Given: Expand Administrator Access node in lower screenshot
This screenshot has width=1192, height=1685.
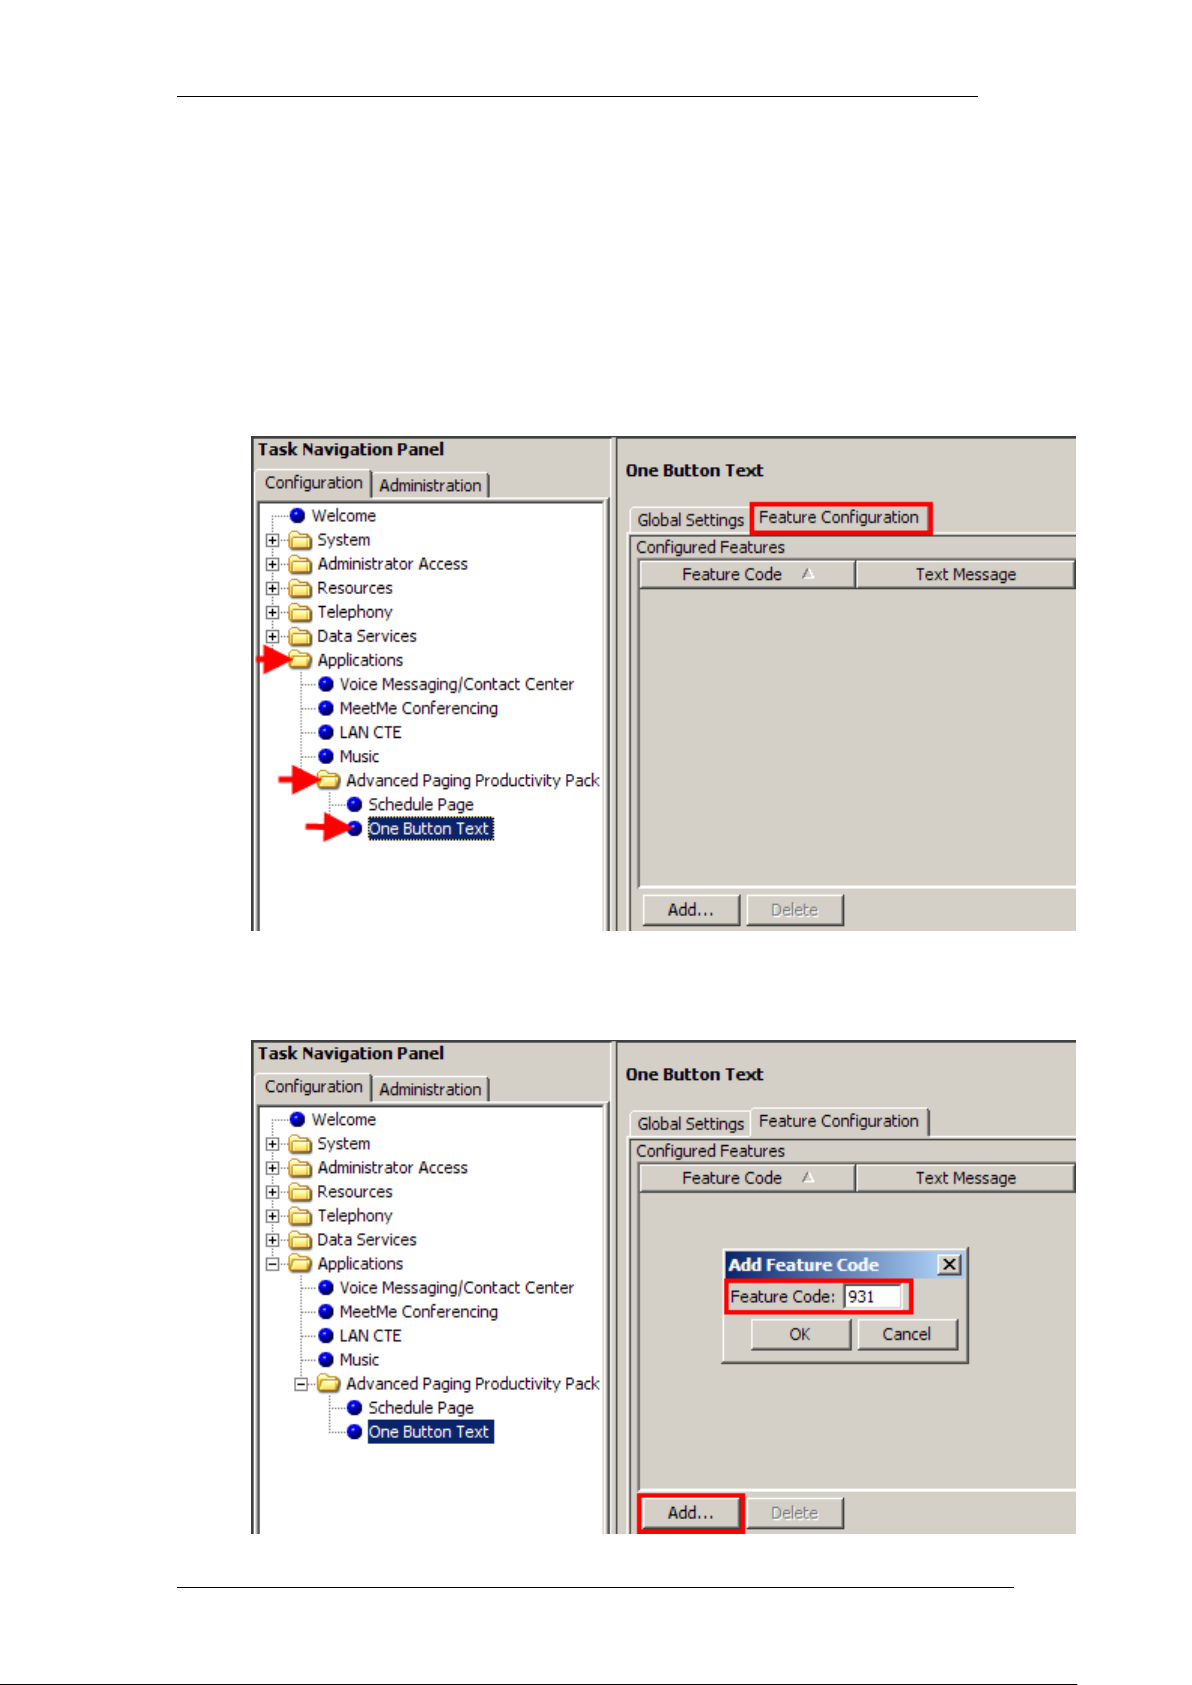Looking at the screenshot, I should pyautogui.click(x=273, y=1168).
